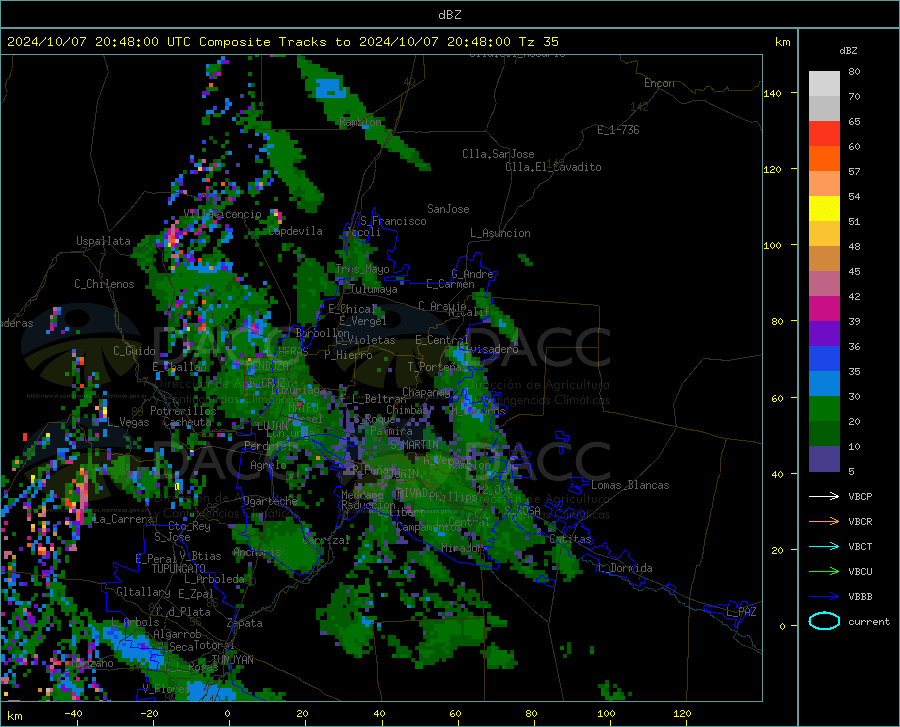Click the Zapata place label
The image size is (900, 727).
[245, 623]
